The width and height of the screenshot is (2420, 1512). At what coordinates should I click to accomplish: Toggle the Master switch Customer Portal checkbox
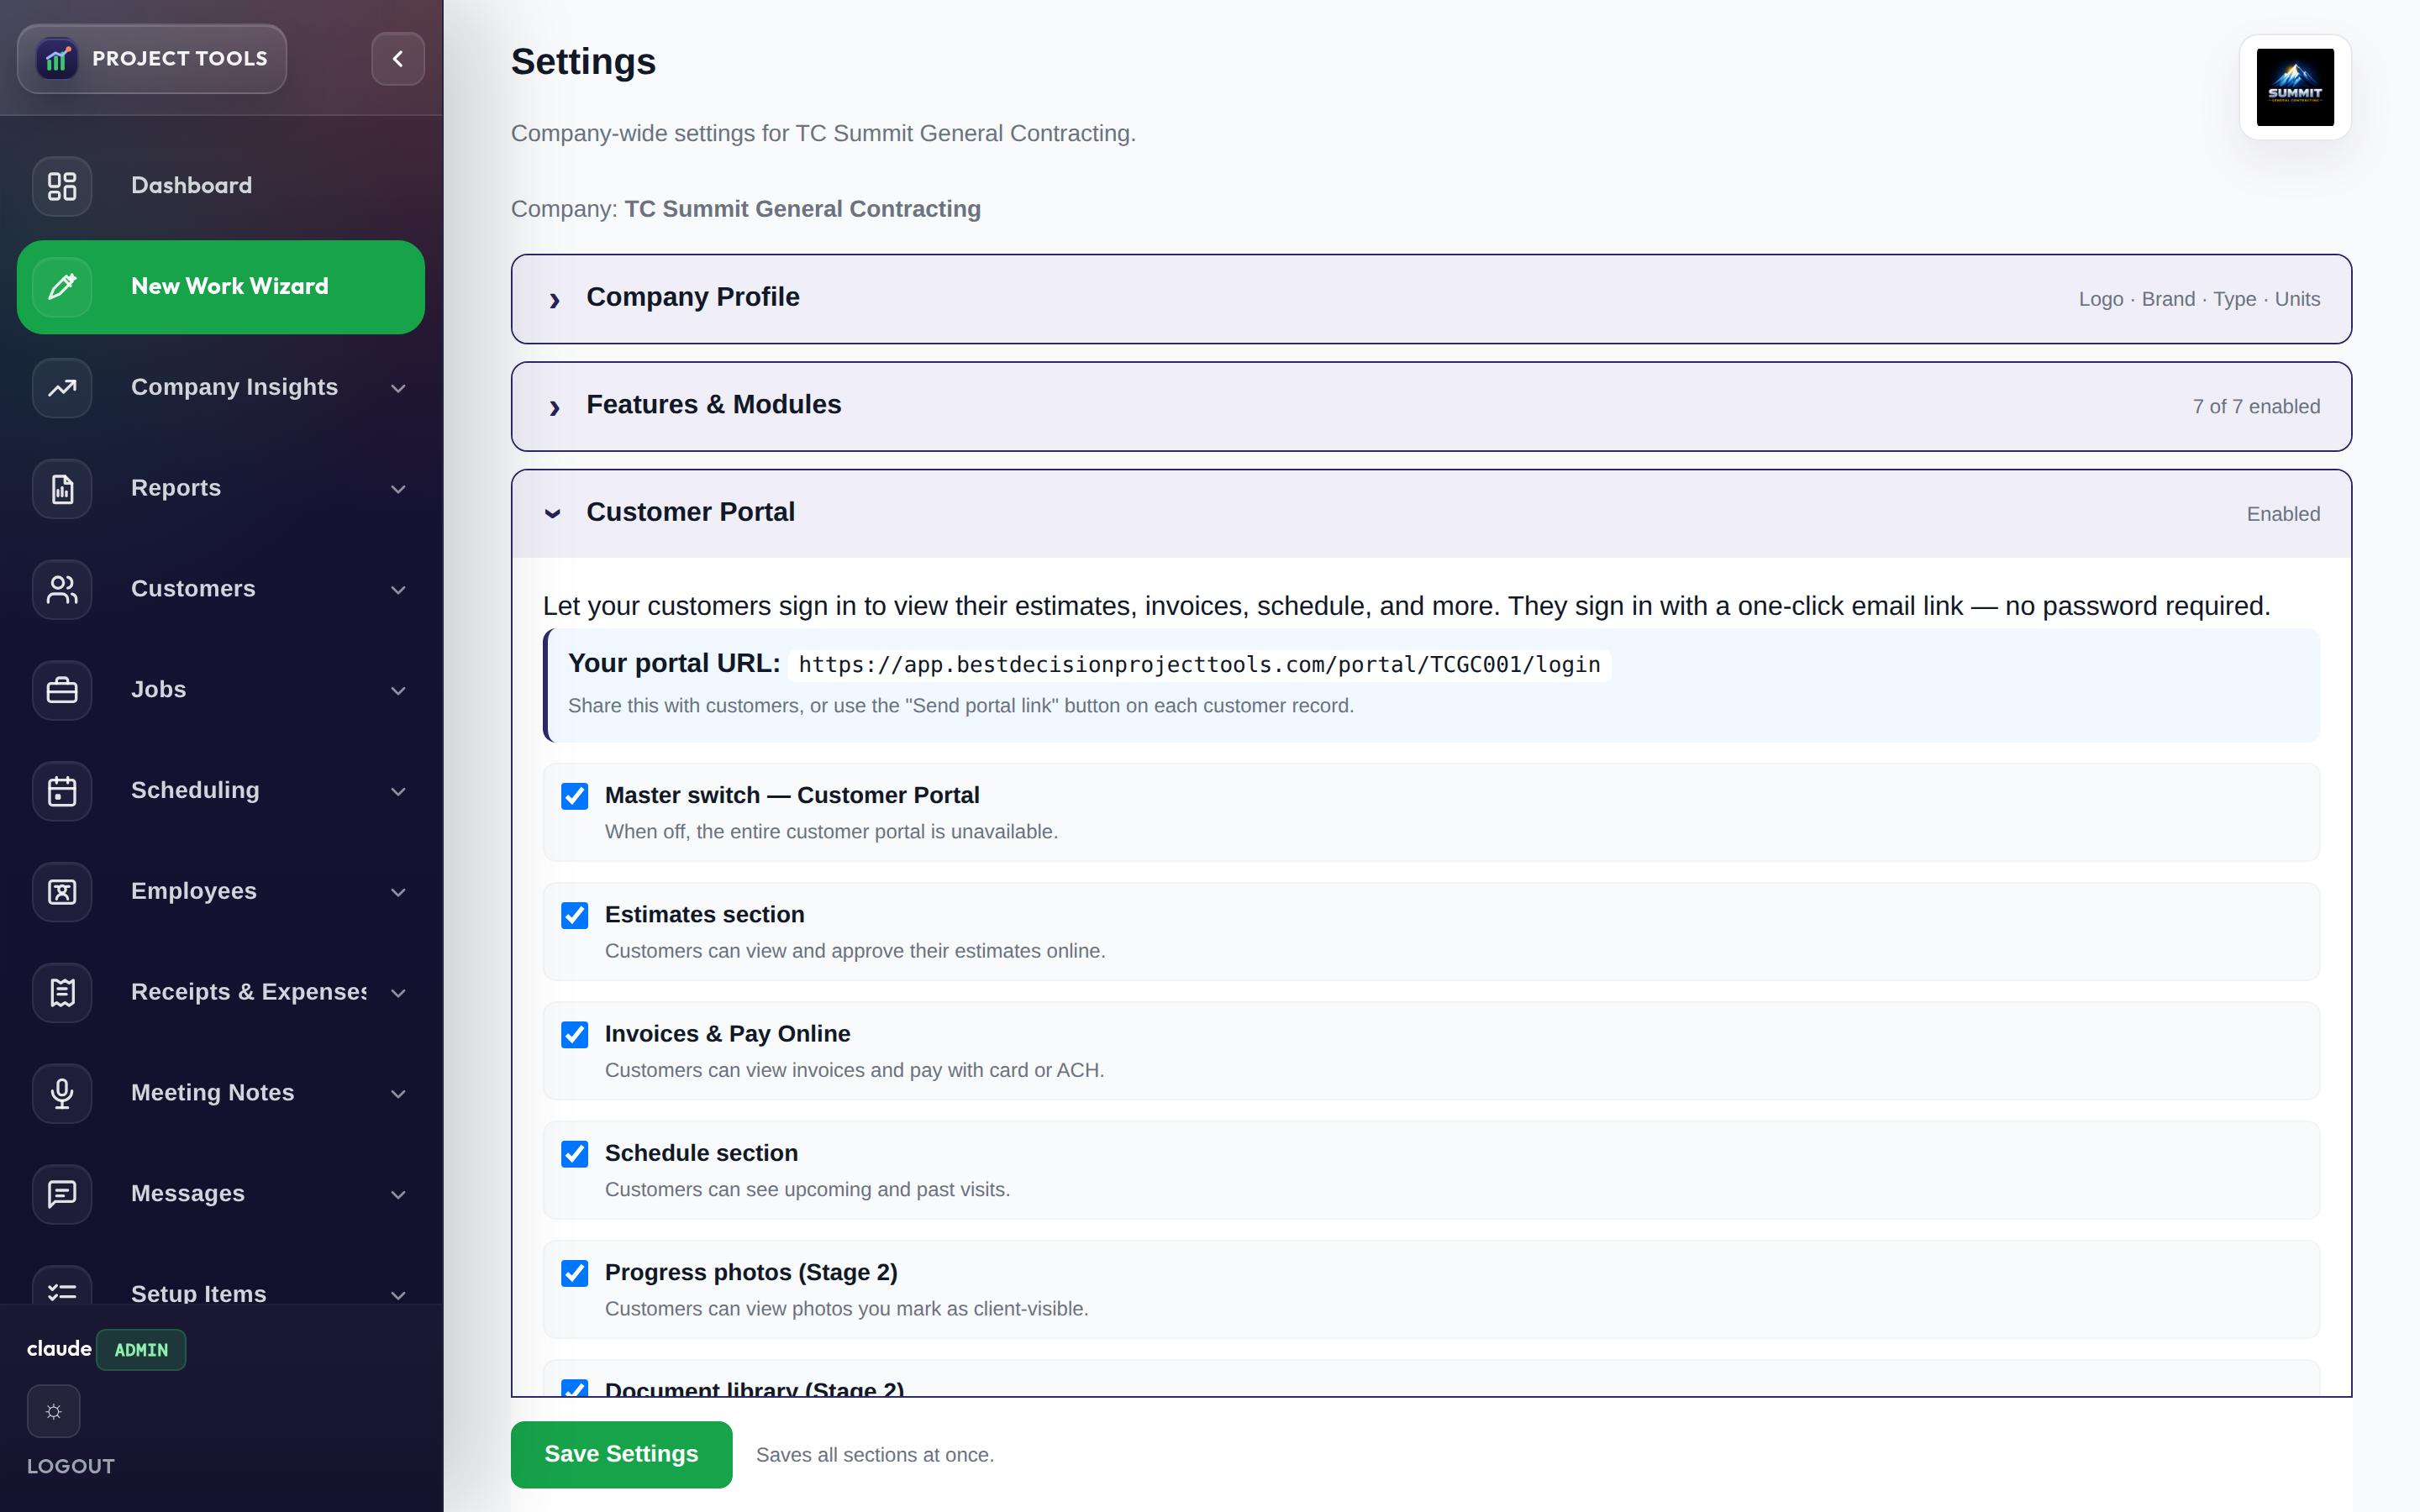pos(575,796)
